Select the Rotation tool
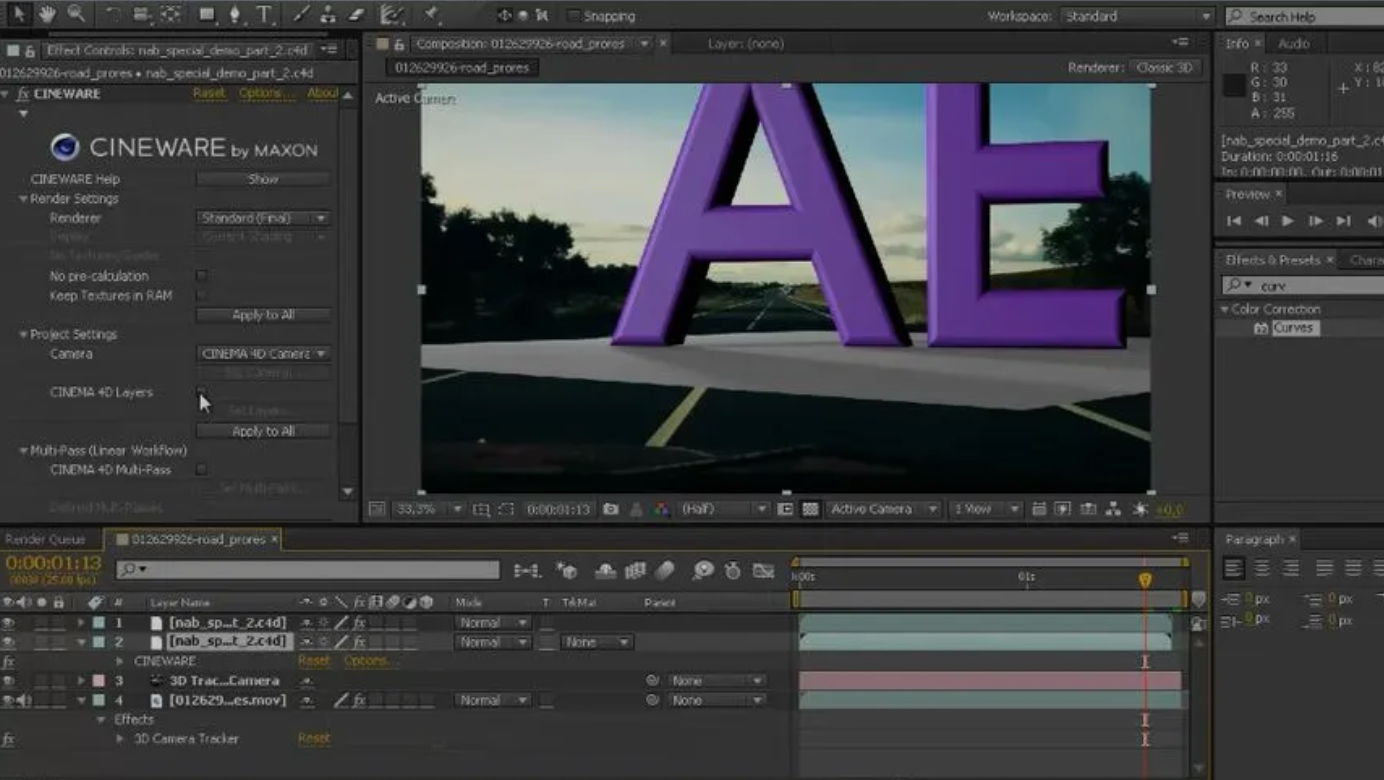 tap(112, 15)
